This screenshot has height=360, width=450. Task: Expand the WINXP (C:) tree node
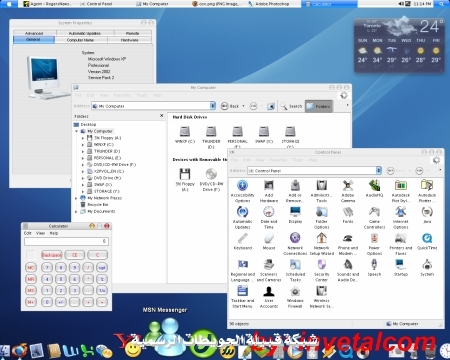coord(83,145)
